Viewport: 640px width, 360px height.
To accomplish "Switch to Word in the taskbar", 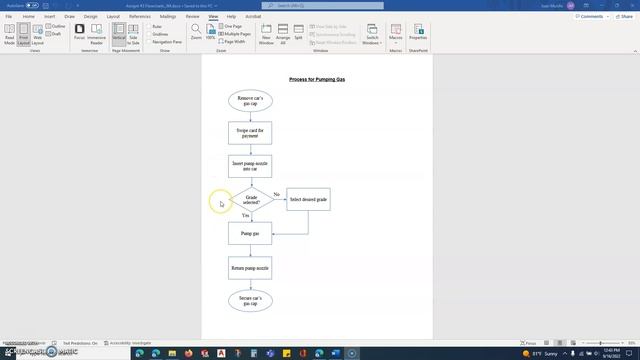I will pyautogui.click(x=336, y=353).
